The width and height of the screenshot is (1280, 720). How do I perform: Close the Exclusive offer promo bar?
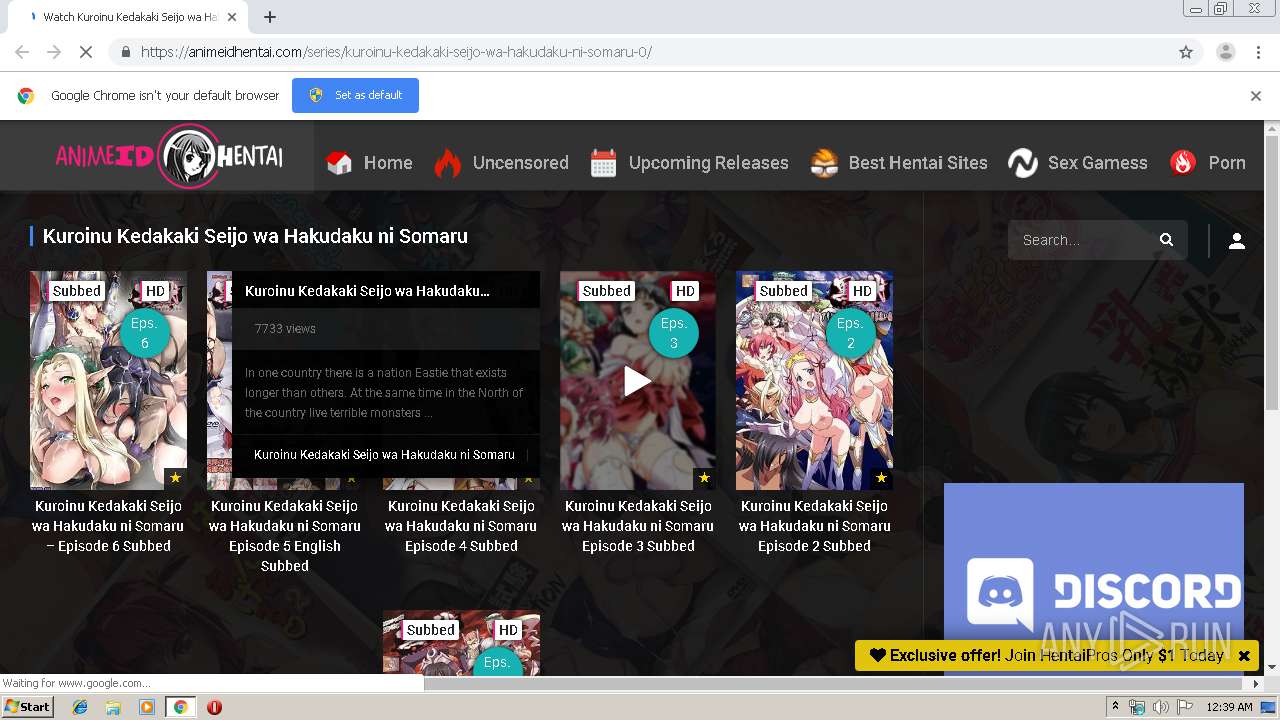tap(1244, 656)
